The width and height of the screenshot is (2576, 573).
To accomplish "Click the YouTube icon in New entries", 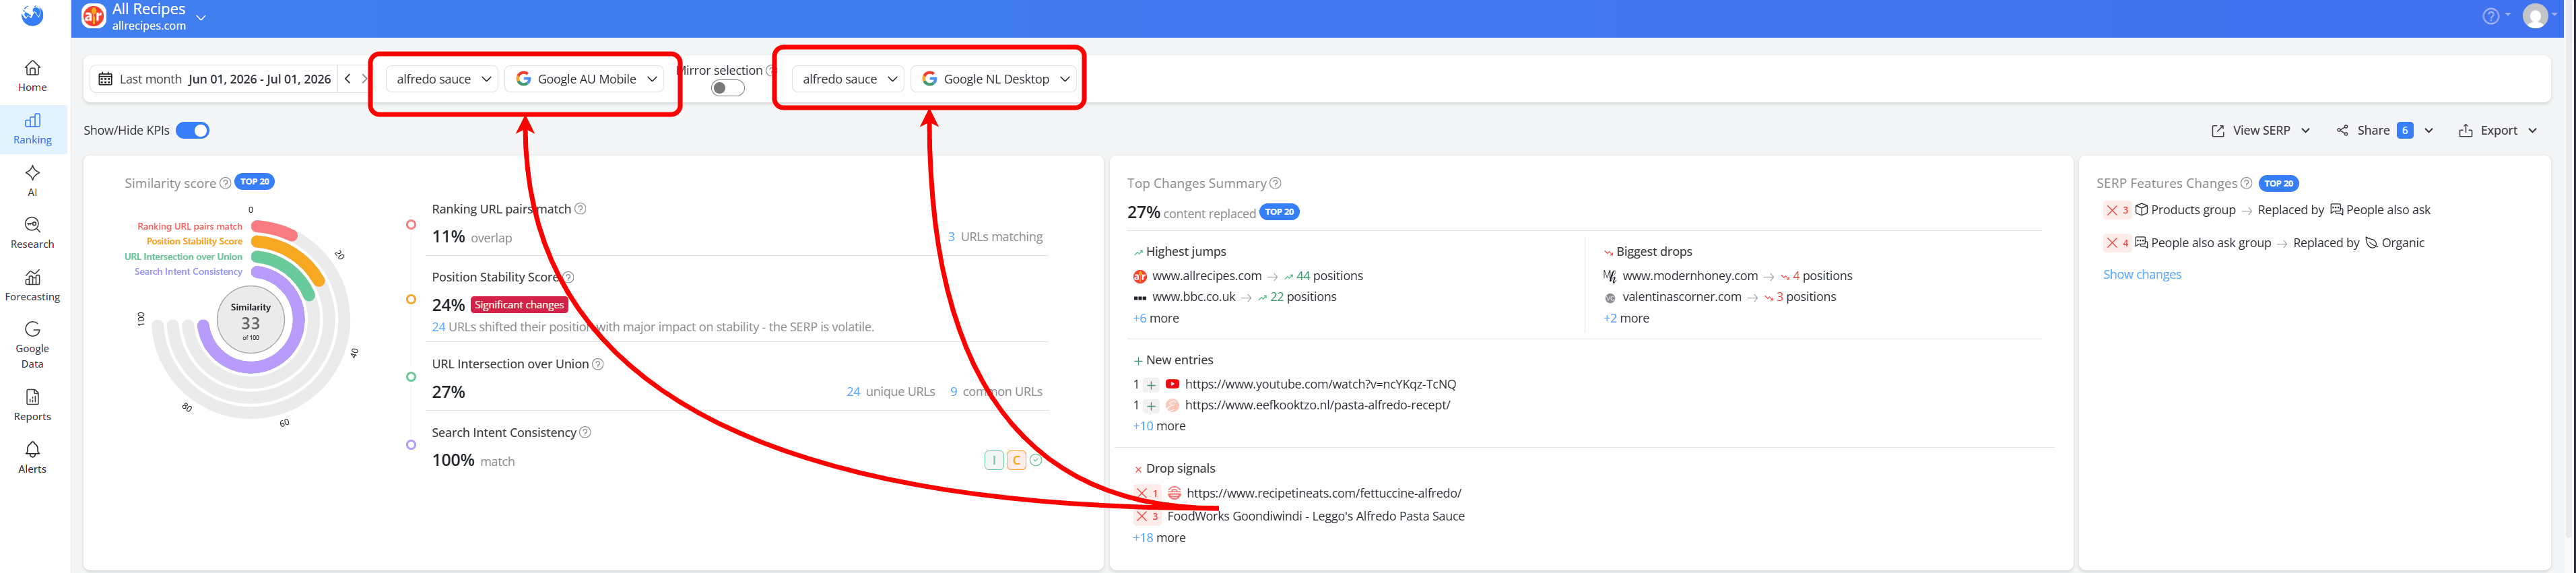I will 1172,384.
